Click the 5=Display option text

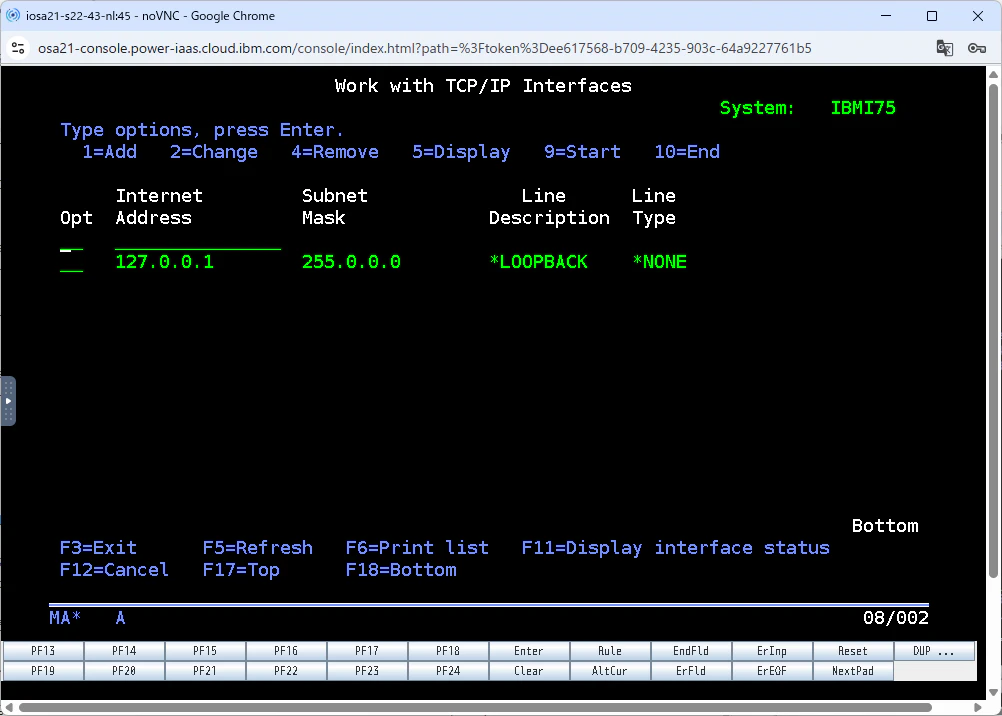[x=461, y=152]
